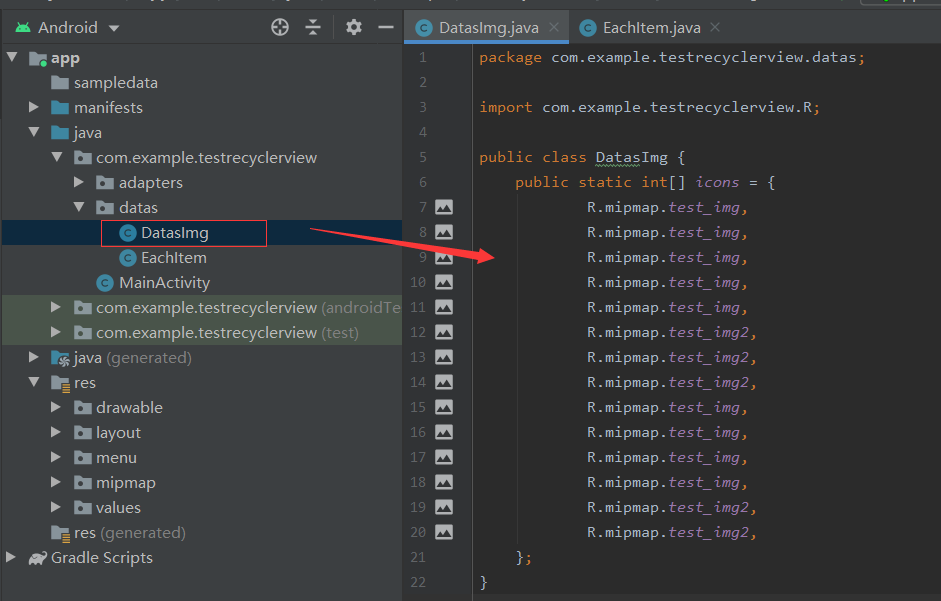Collapse the java folder
The image size is (941, 601).
coord(34,132)
